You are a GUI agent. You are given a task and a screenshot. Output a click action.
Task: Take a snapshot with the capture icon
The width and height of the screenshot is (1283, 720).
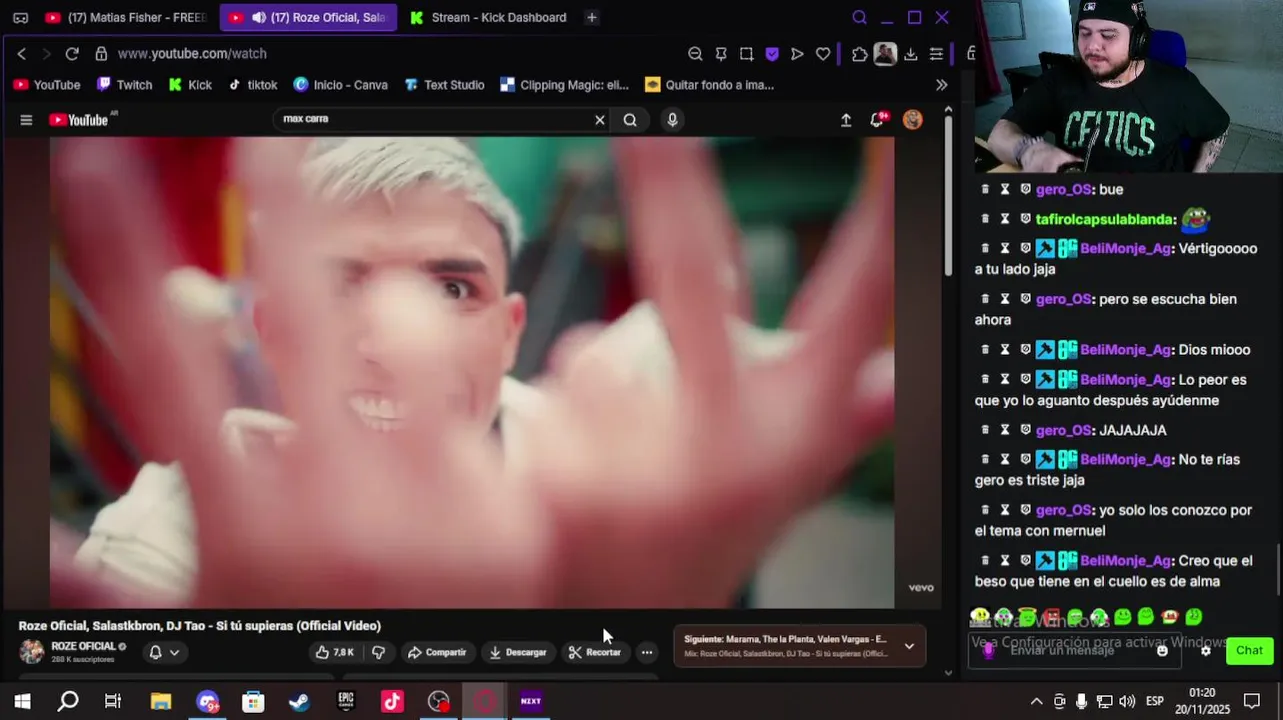(746, 54)
